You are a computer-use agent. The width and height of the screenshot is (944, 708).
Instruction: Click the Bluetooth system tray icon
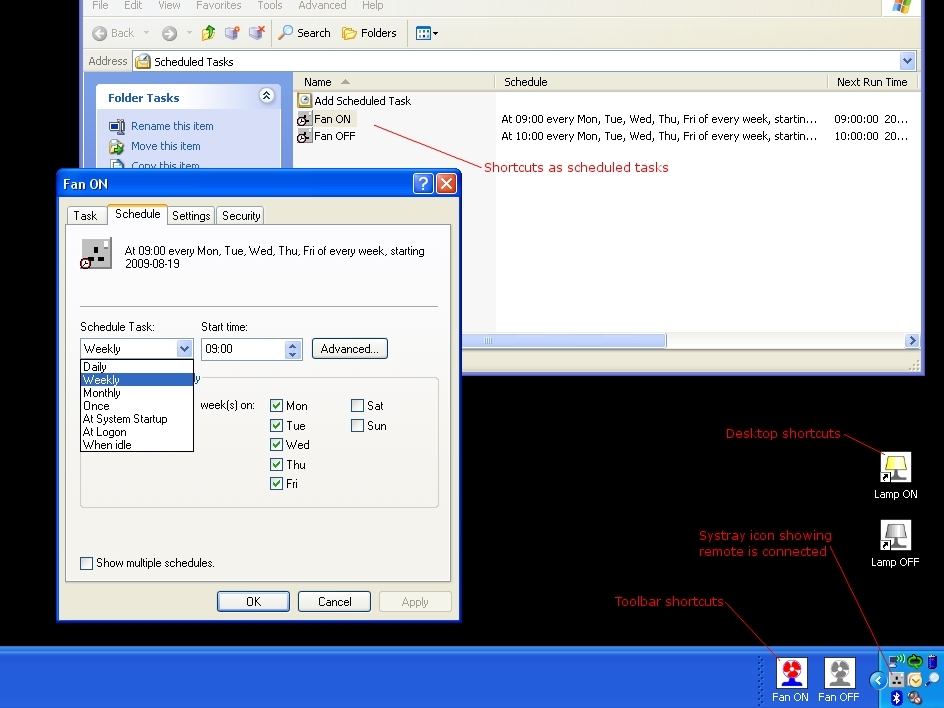pos(896,698)
